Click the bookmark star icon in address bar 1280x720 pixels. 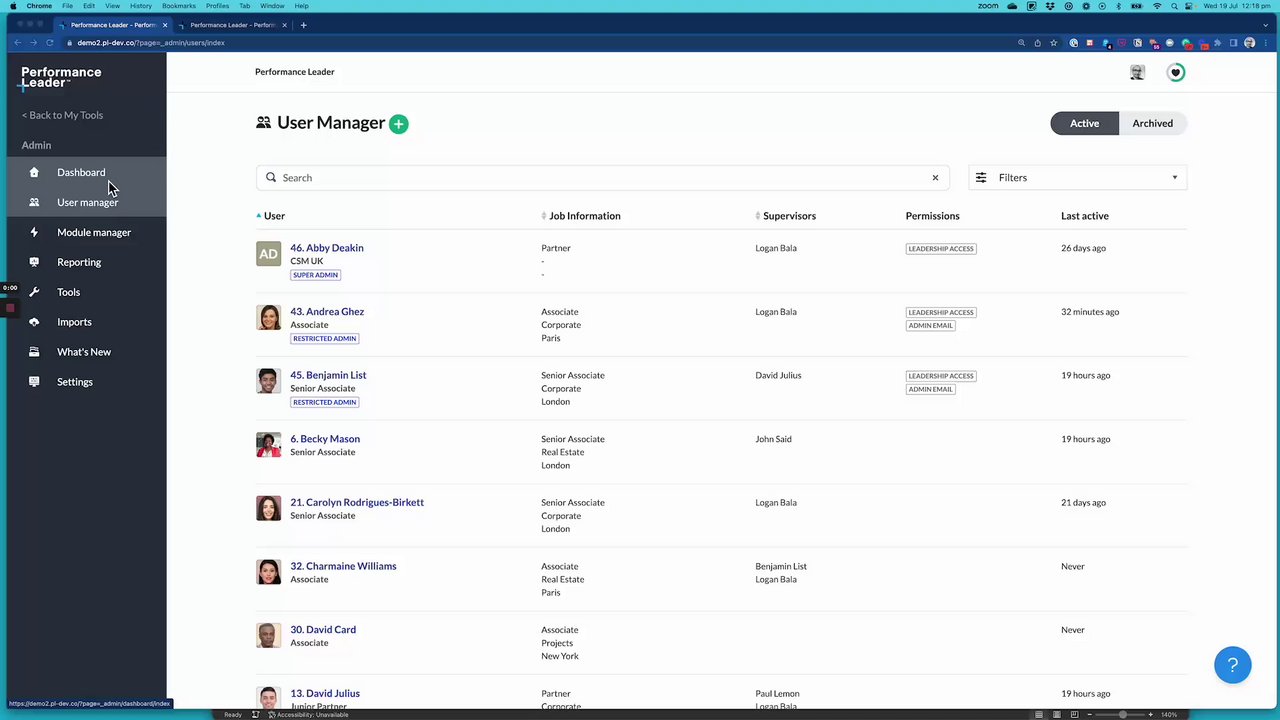[x=1053, y=43]
